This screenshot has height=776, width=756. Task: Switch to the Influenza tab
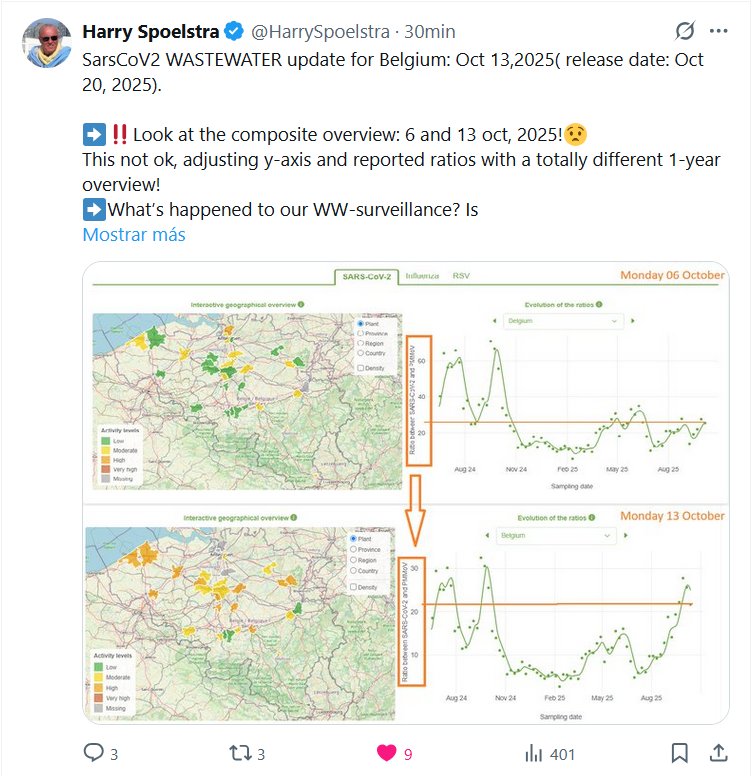click(422, 275)
